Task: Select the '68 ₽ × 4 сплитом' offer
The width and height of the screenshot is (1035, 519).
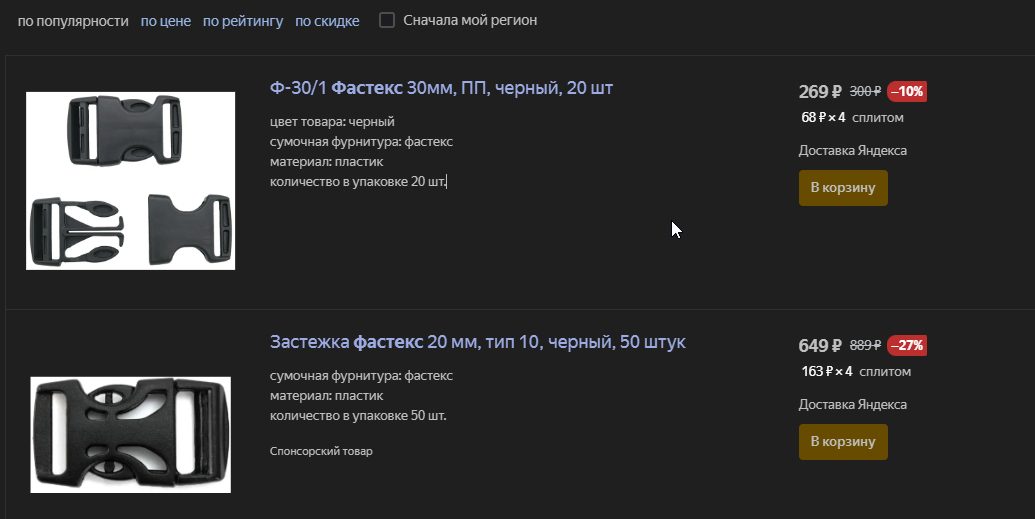Action: [852, 118]
